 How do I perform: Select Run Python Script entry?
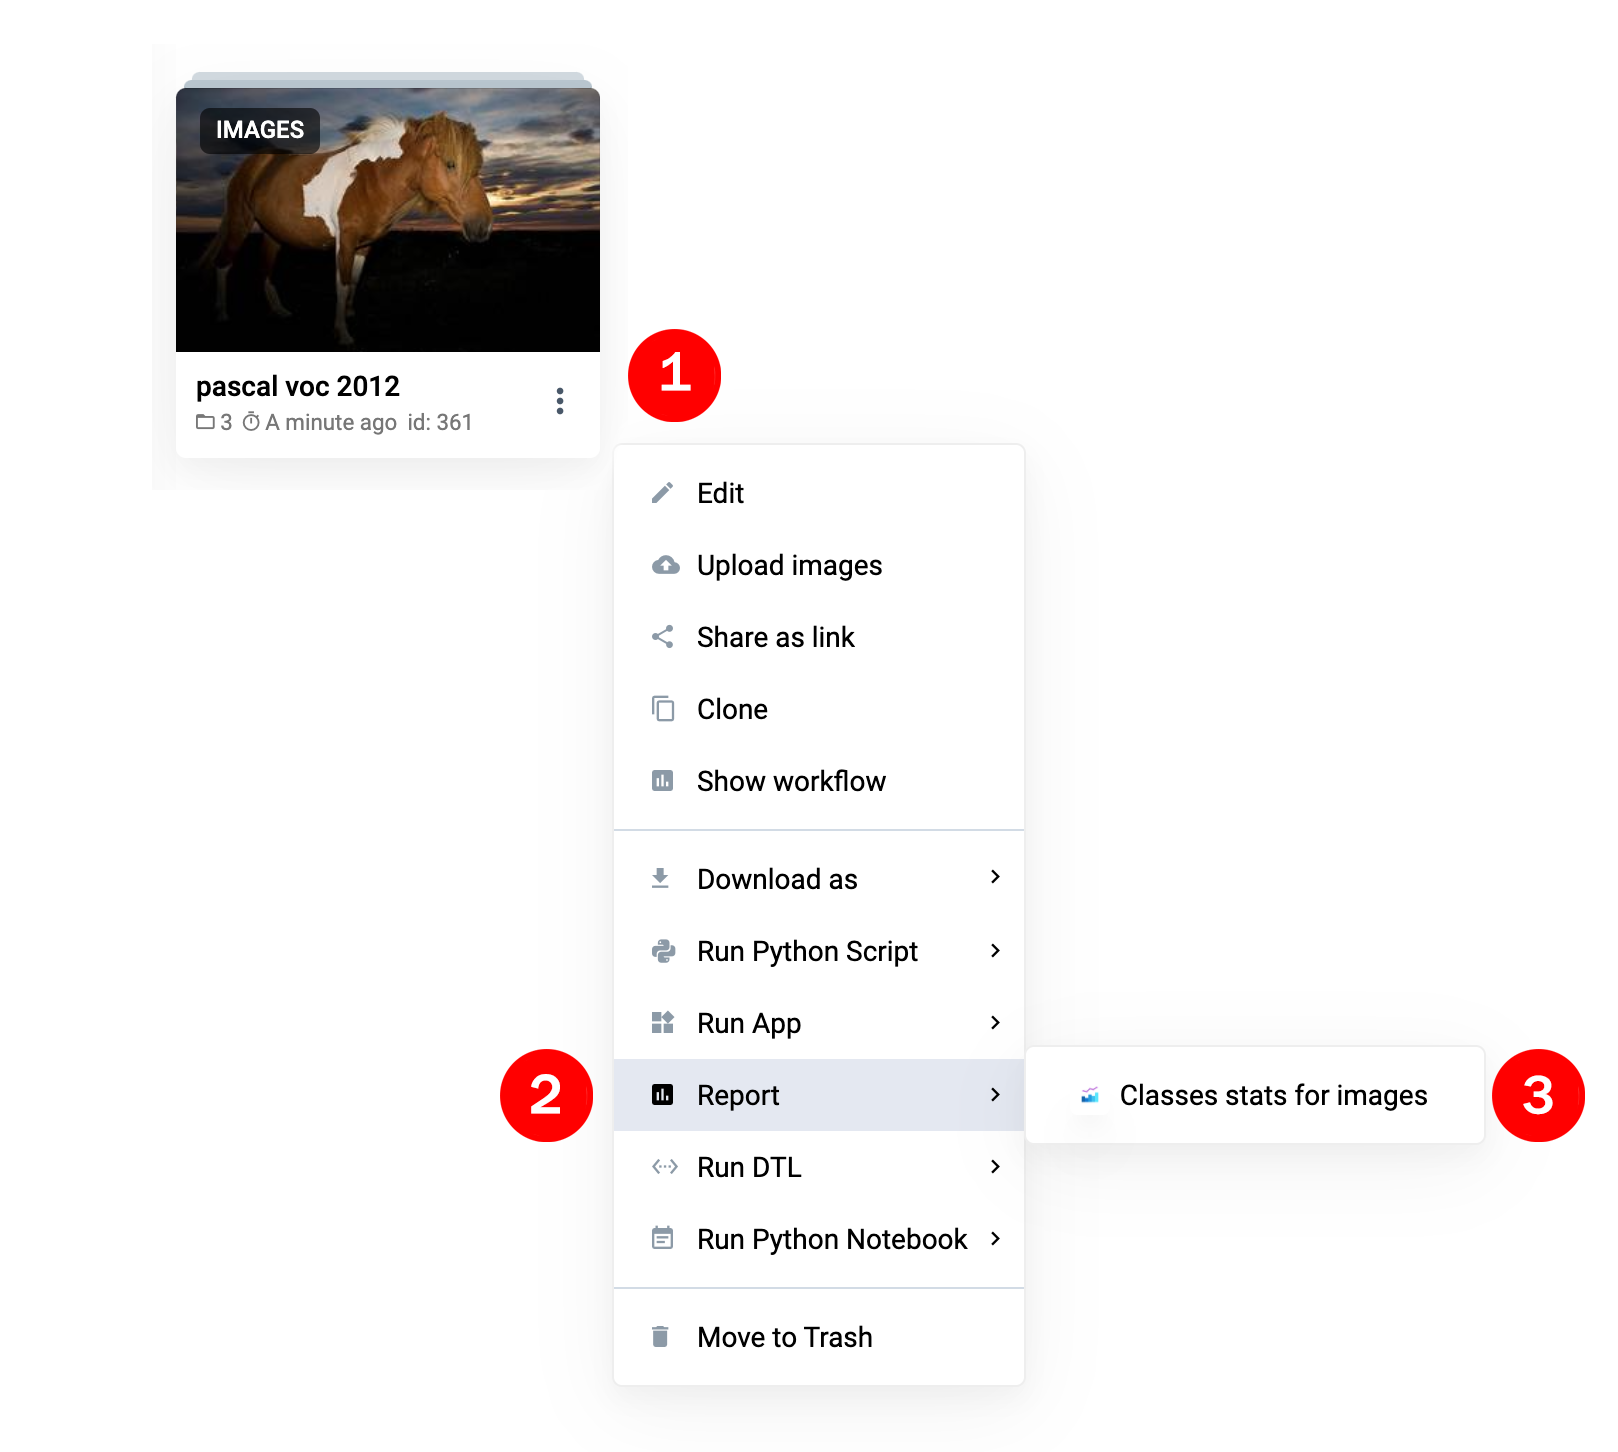click(819, 951)
